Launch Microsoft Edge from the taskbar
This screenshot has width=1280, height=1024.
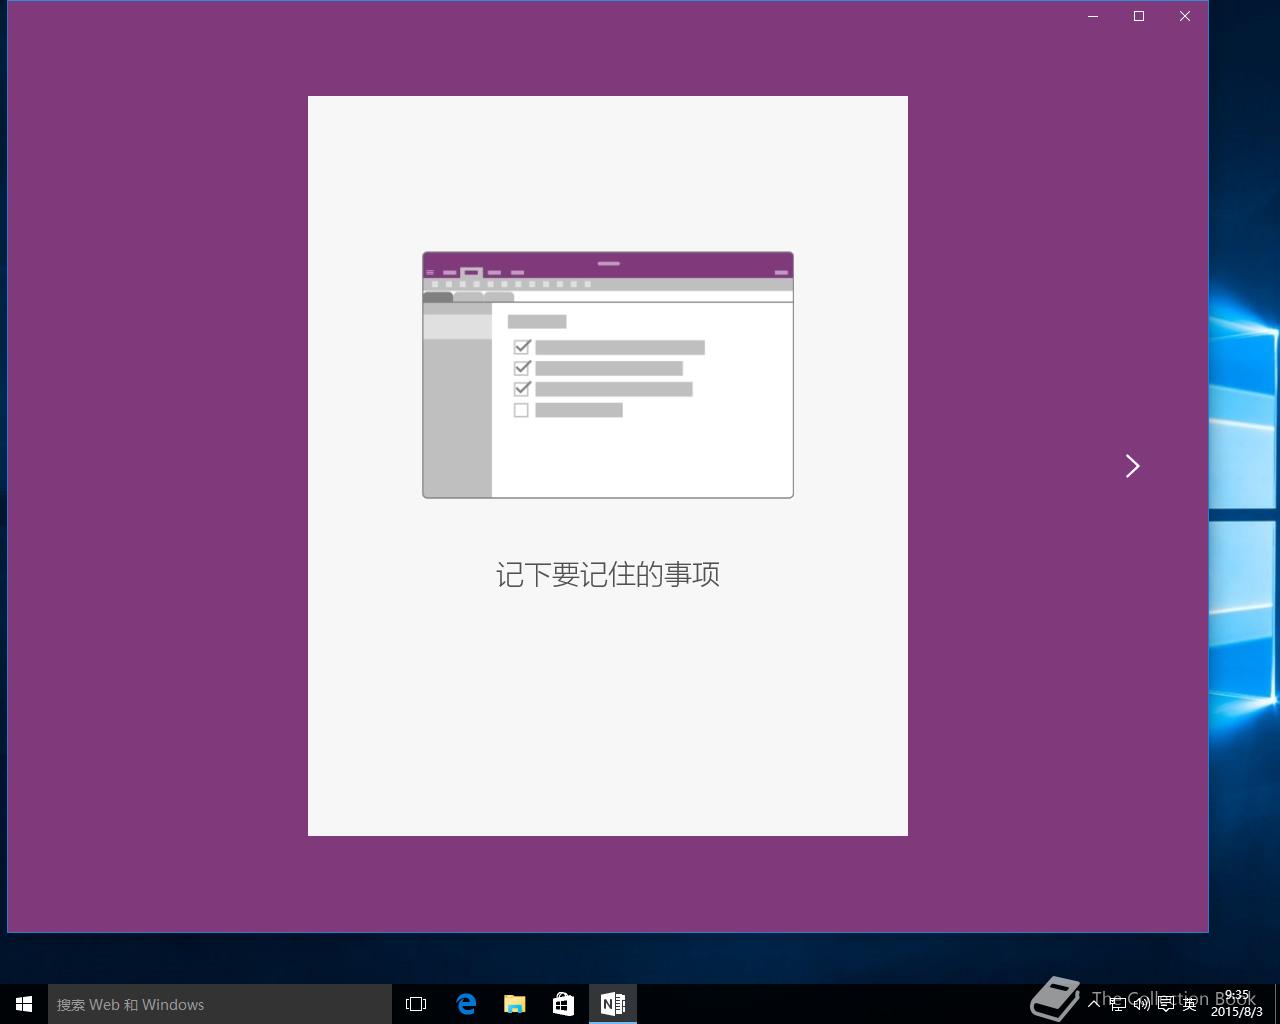[466, 1004]
